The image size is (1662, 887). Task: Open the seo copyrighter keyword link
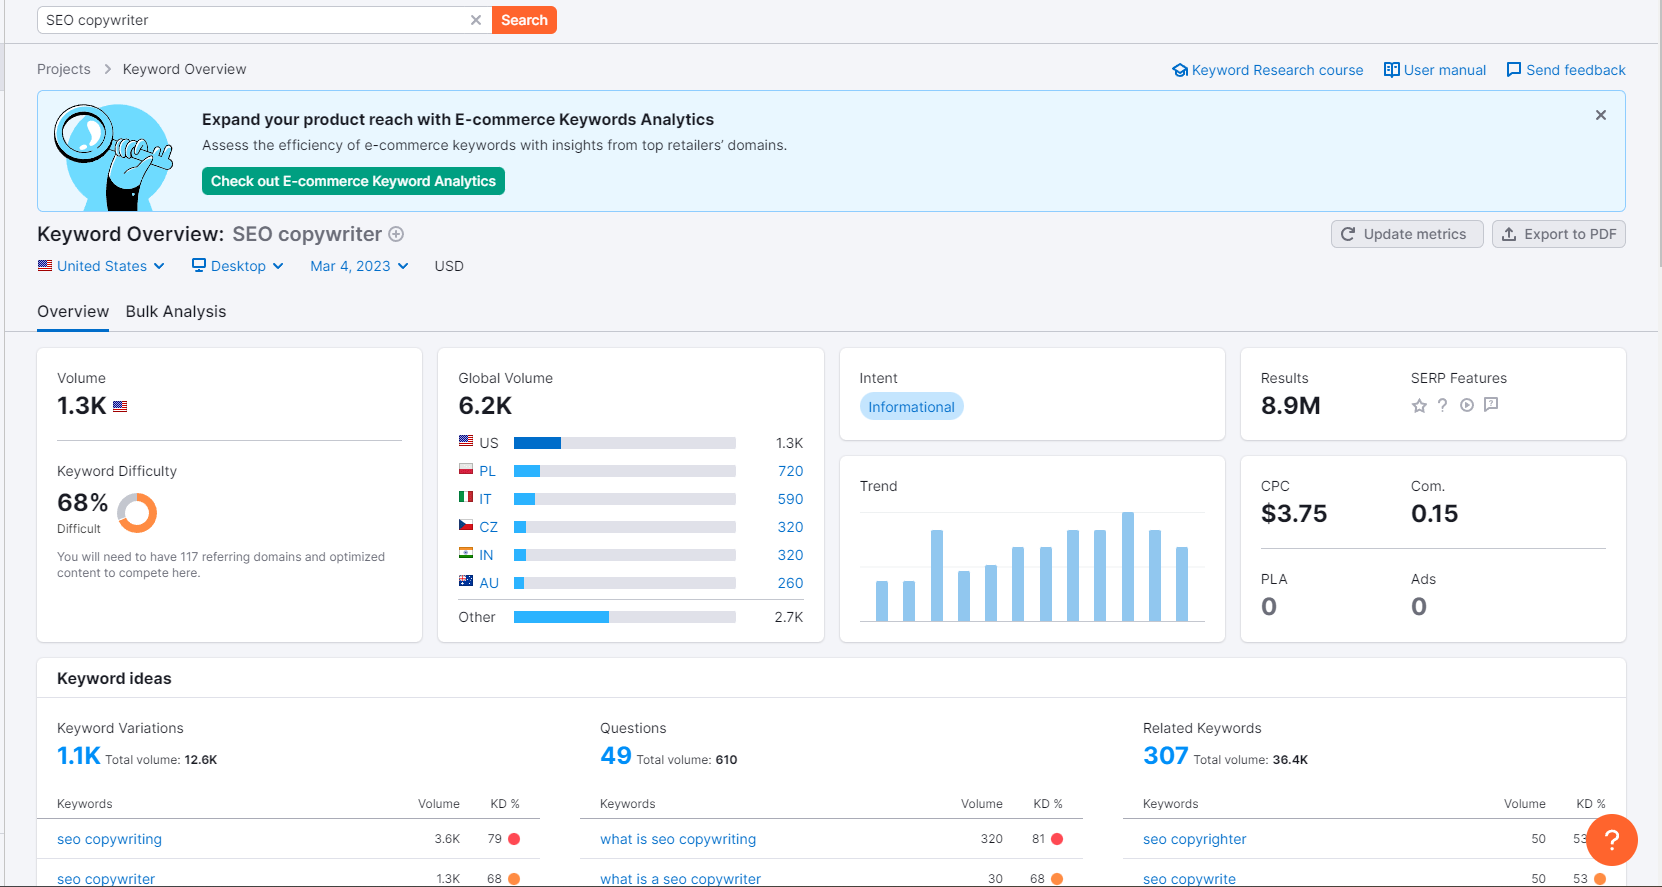click(x=1194, y=839)
